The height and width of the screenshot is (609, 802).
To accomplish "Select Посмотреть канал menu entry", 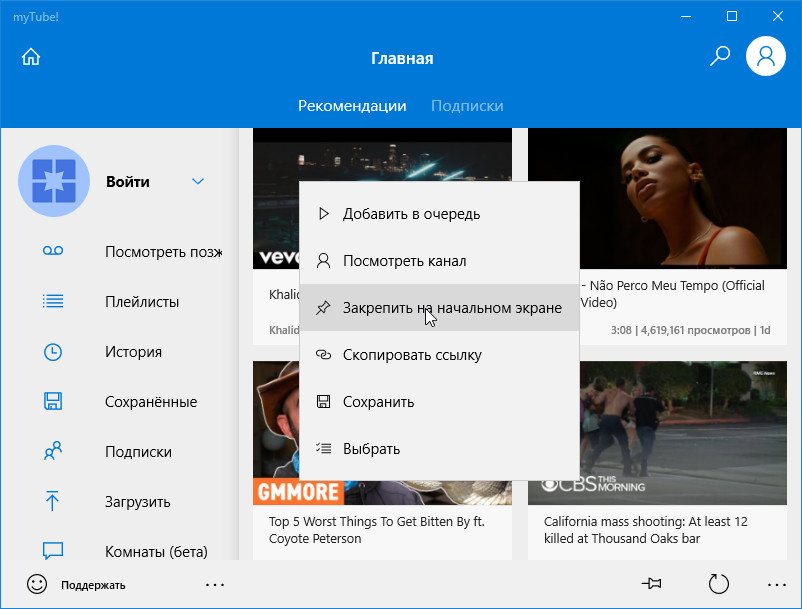I will 439,261.
